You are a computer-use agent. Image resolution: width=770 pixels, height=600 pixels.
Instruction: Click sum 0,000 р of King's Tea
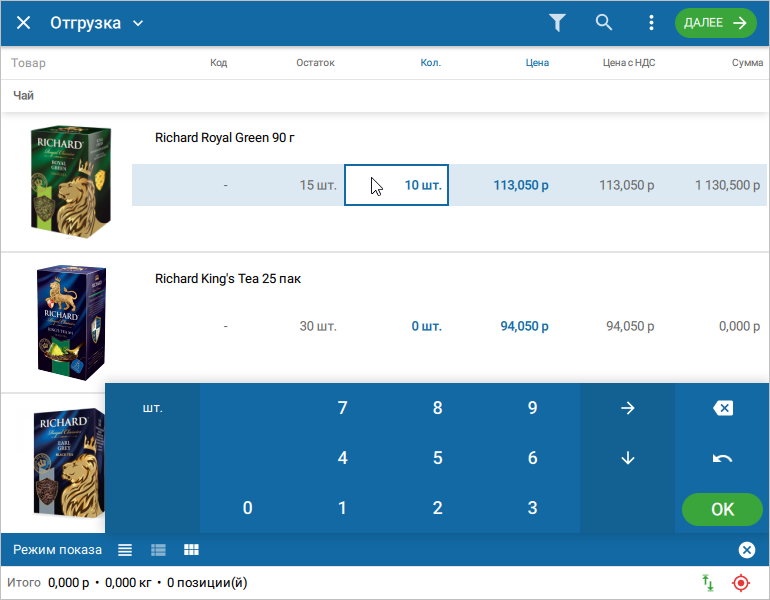coord(739,326)
